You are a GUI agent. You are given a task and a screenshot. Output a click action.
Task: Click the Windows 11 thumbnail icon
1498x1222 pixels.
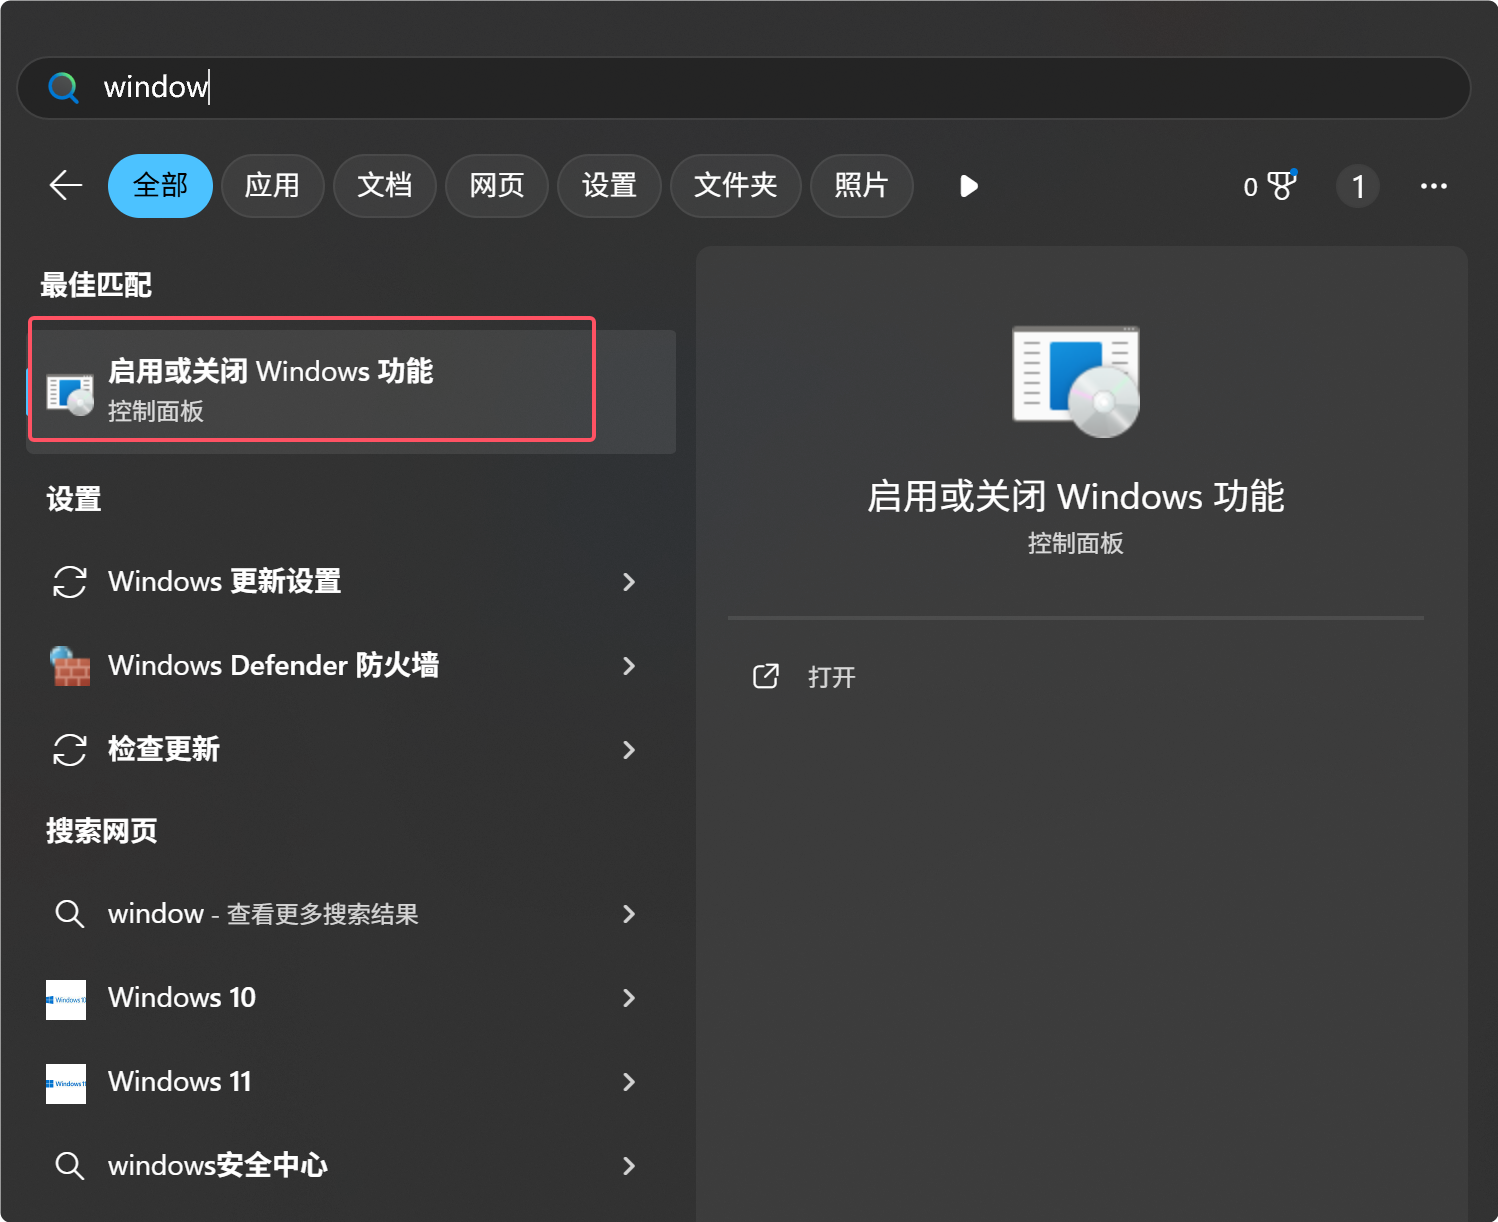pos(66,1084)
